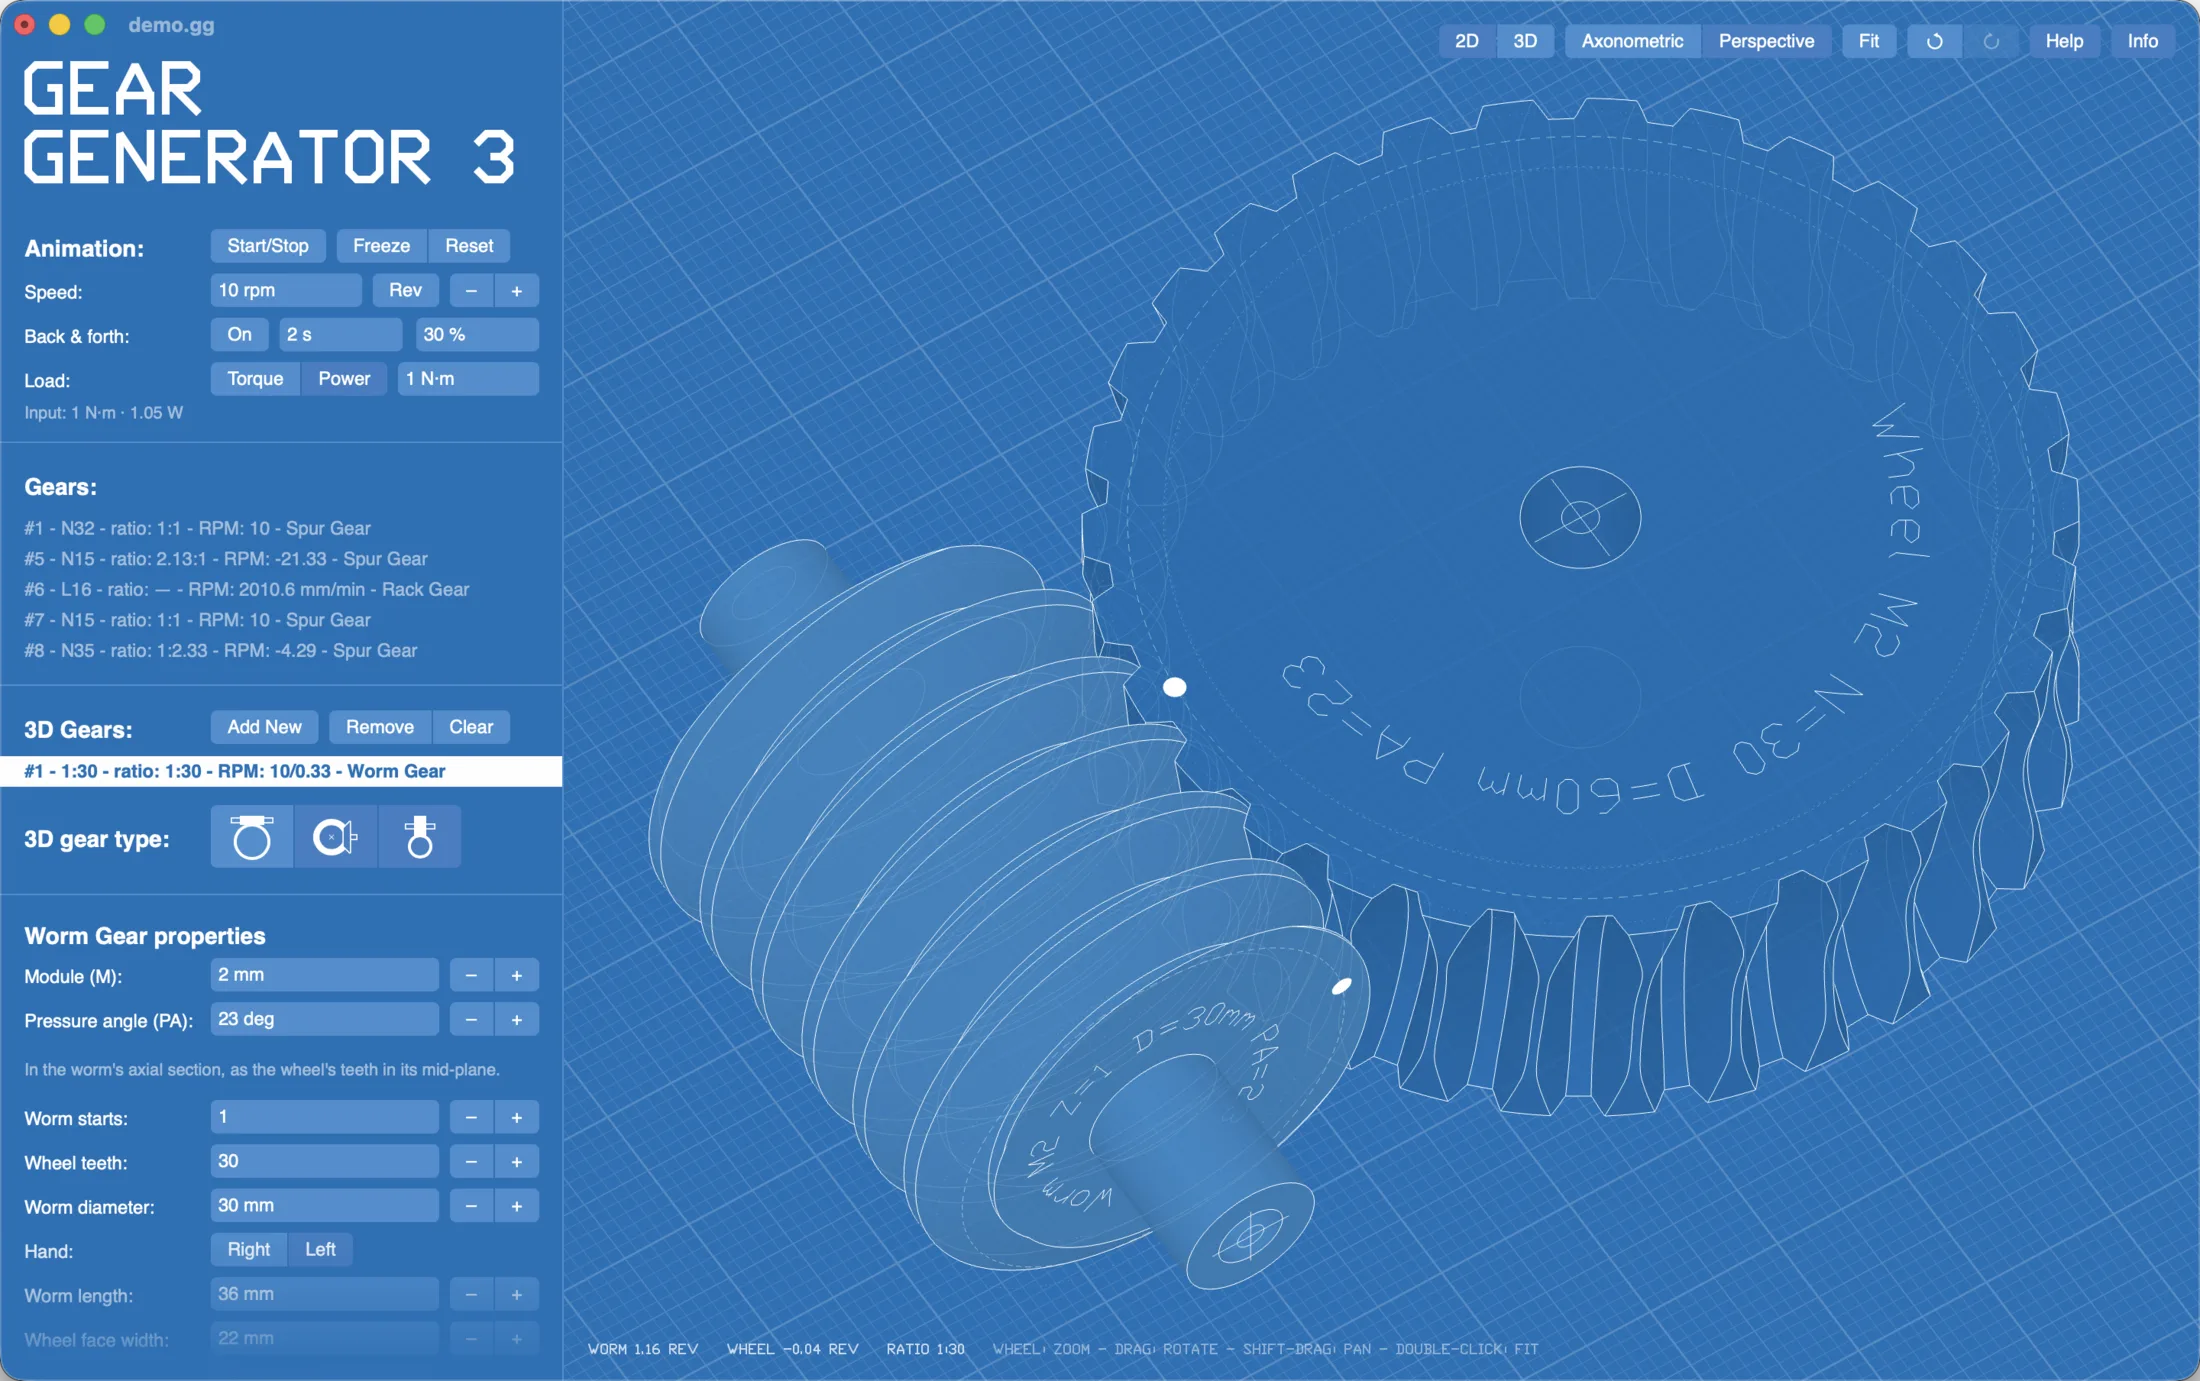Freeze the animation

click(381, 246)
